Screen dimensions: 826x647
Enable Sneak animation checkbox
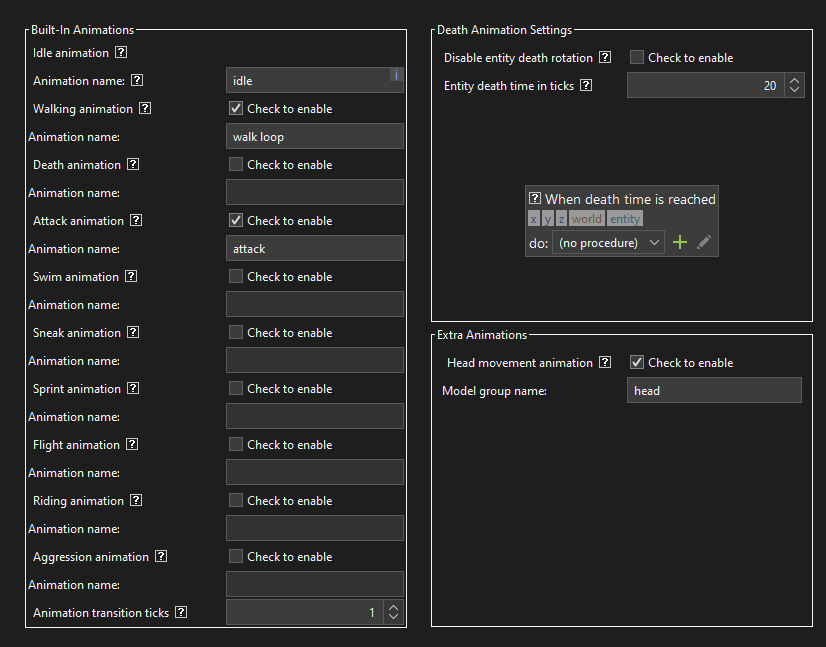pyautogui.click(x=236, y=332)
